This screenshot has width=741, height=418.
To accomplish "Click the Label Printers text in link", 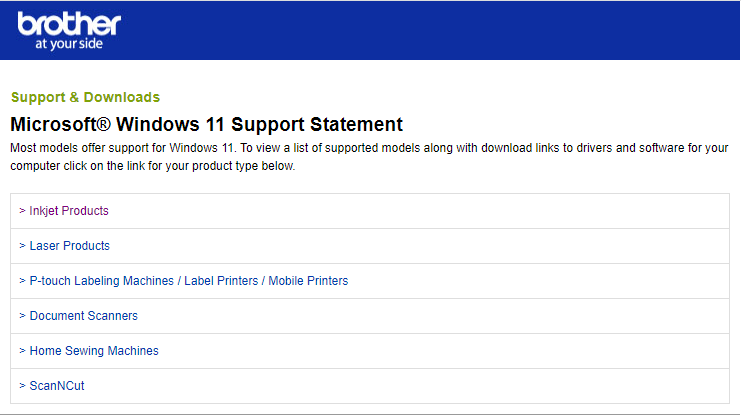I will 221,281.
